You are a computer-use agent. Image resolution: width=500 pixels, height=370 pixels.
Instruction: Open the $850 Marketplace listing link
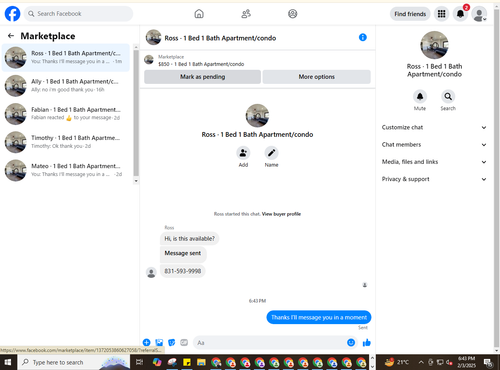click(201, 64)
